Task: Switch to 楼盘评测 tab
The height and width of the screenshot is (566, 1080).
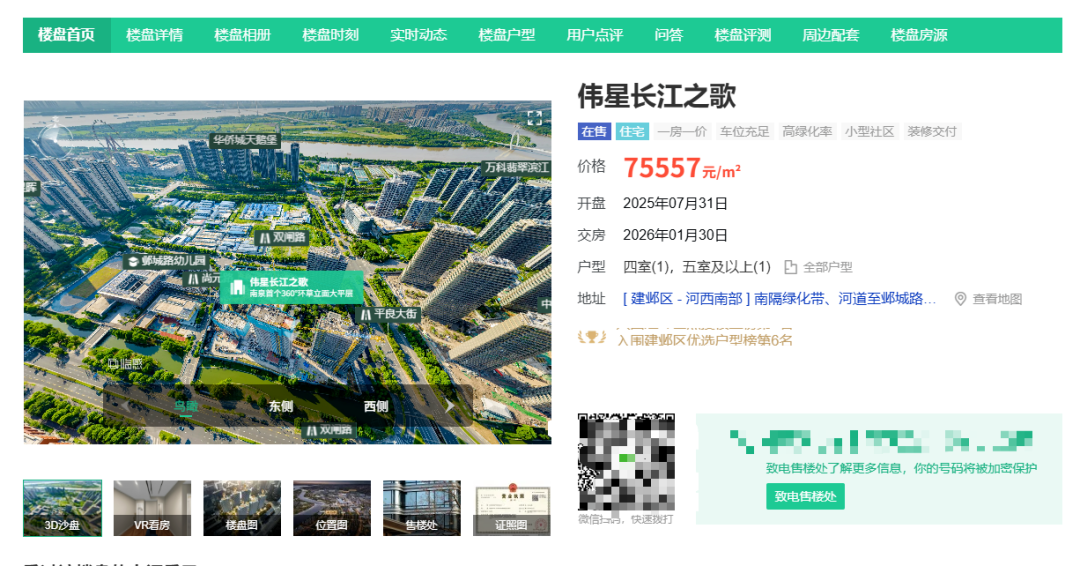Action: pos(743,35)
